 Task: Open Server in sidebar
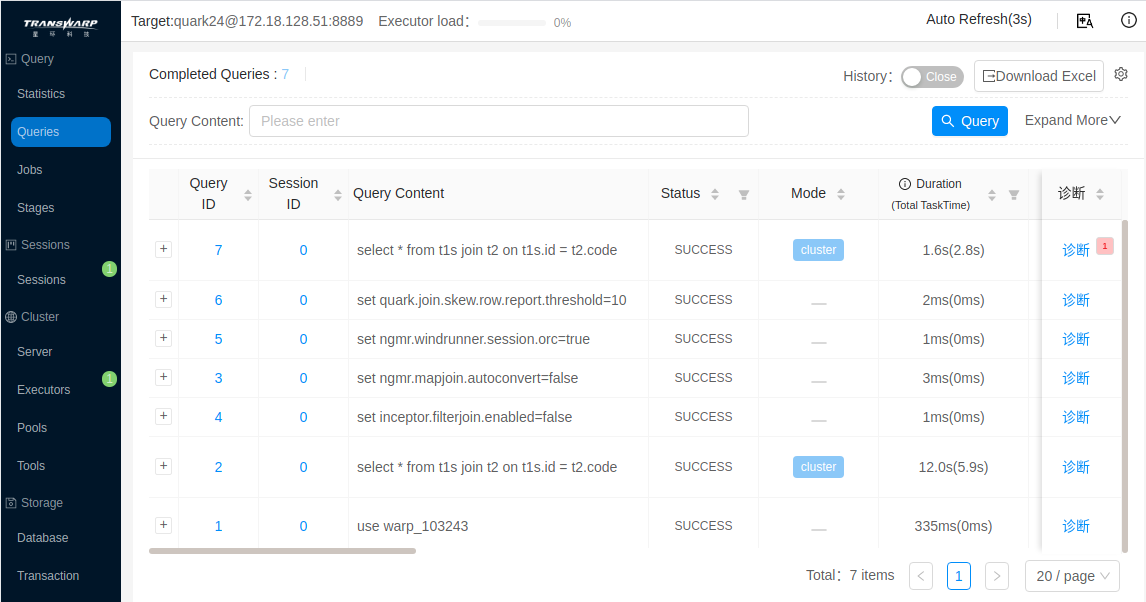pyautogui.click(x=35, y=351)
